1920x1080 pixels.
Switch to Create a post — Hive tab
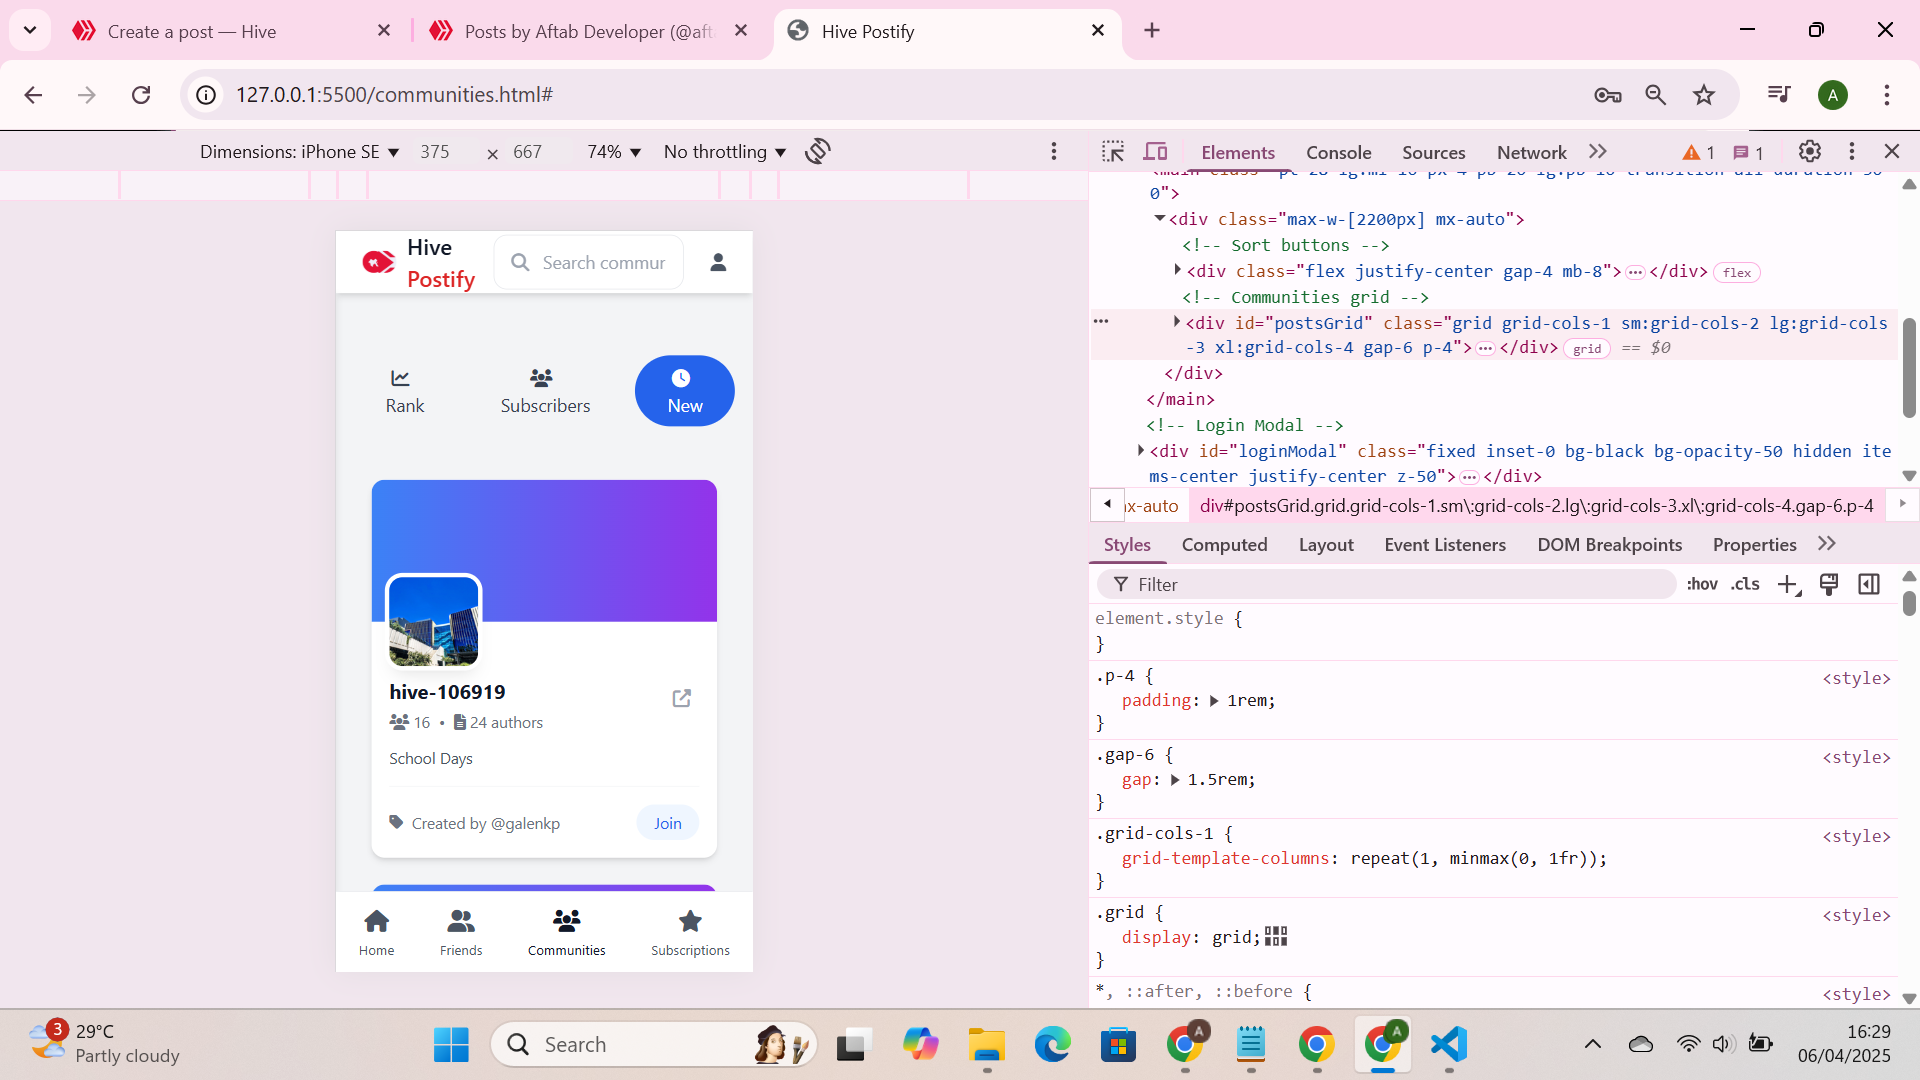tap(230, 31)
